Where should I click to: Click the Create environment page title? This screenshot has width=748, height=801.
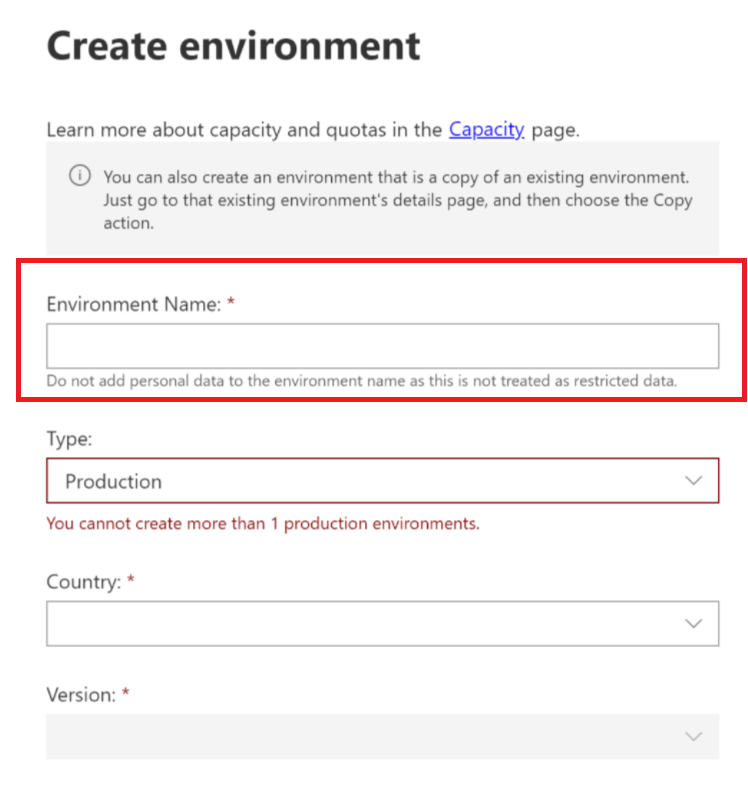[233, 45]
